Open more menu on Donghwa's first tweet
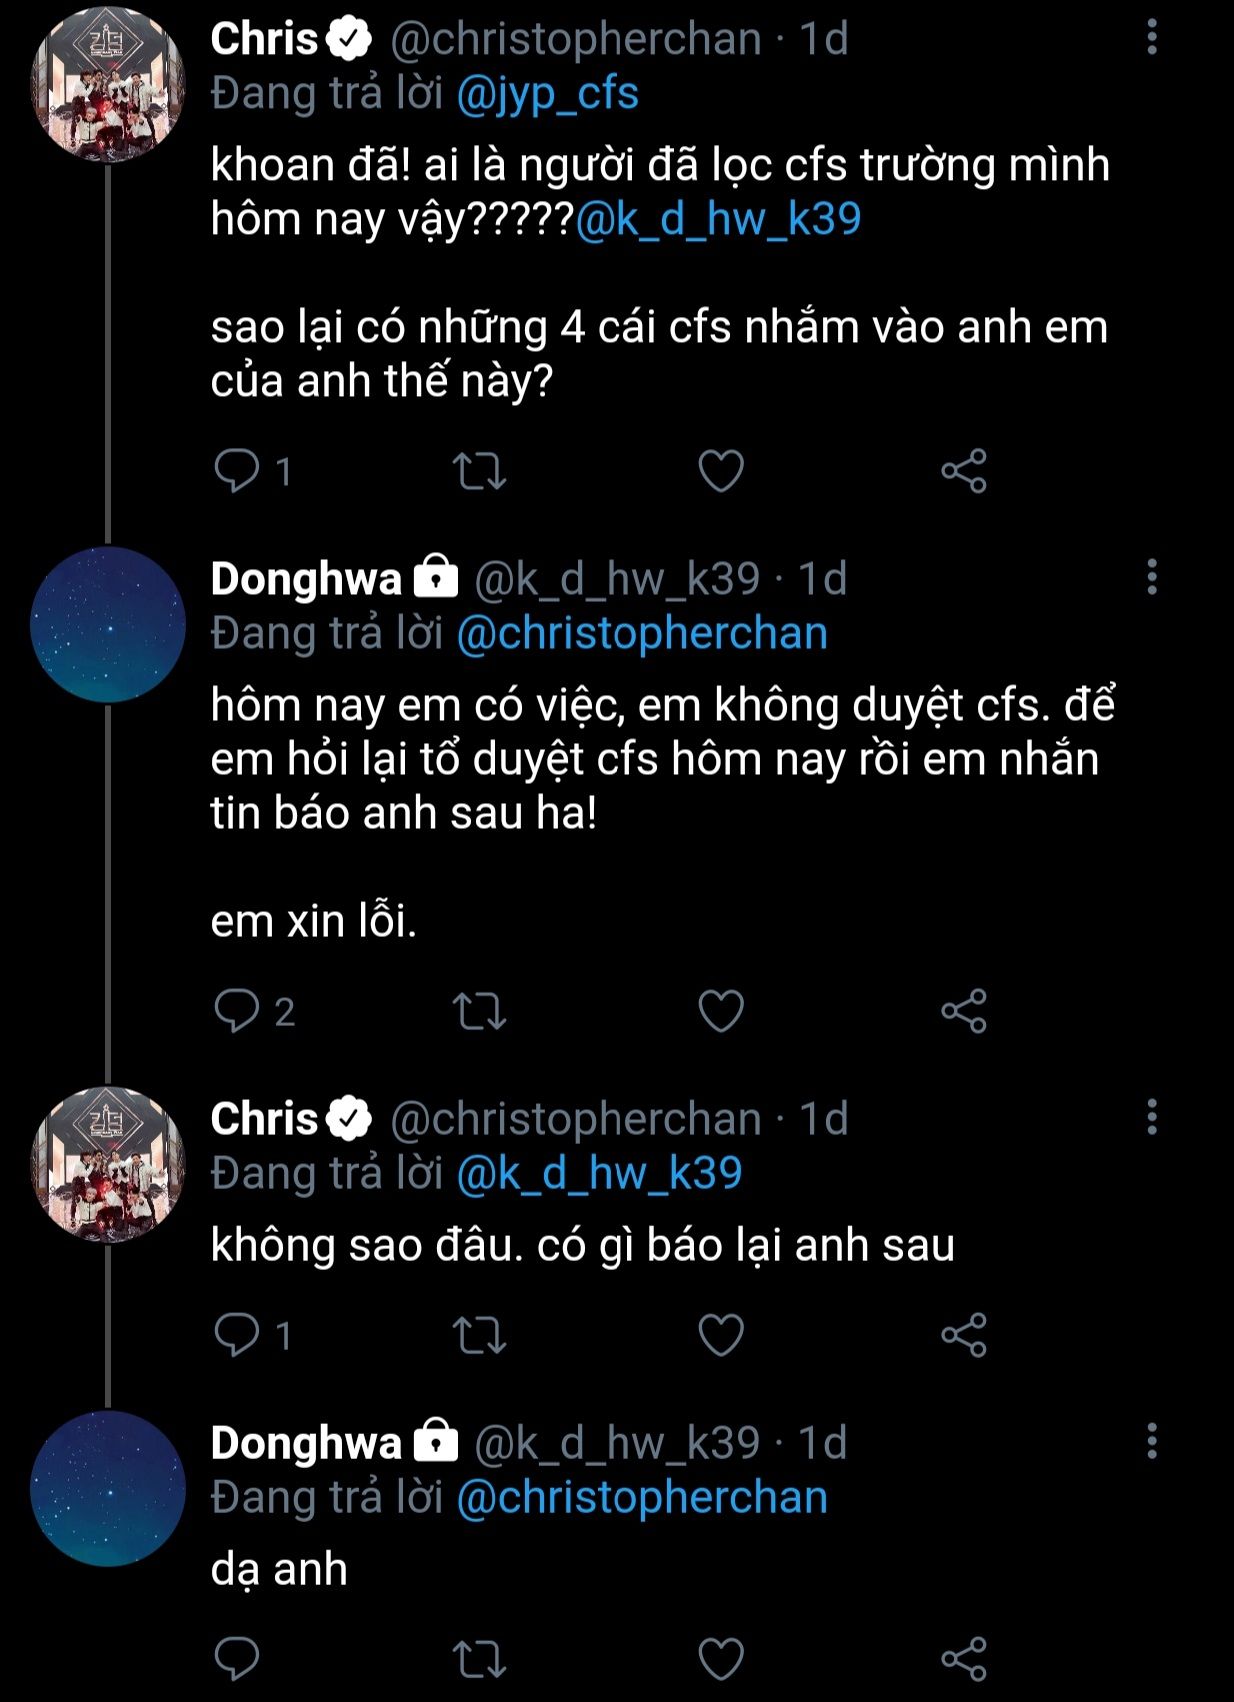 pos(1152,577)
